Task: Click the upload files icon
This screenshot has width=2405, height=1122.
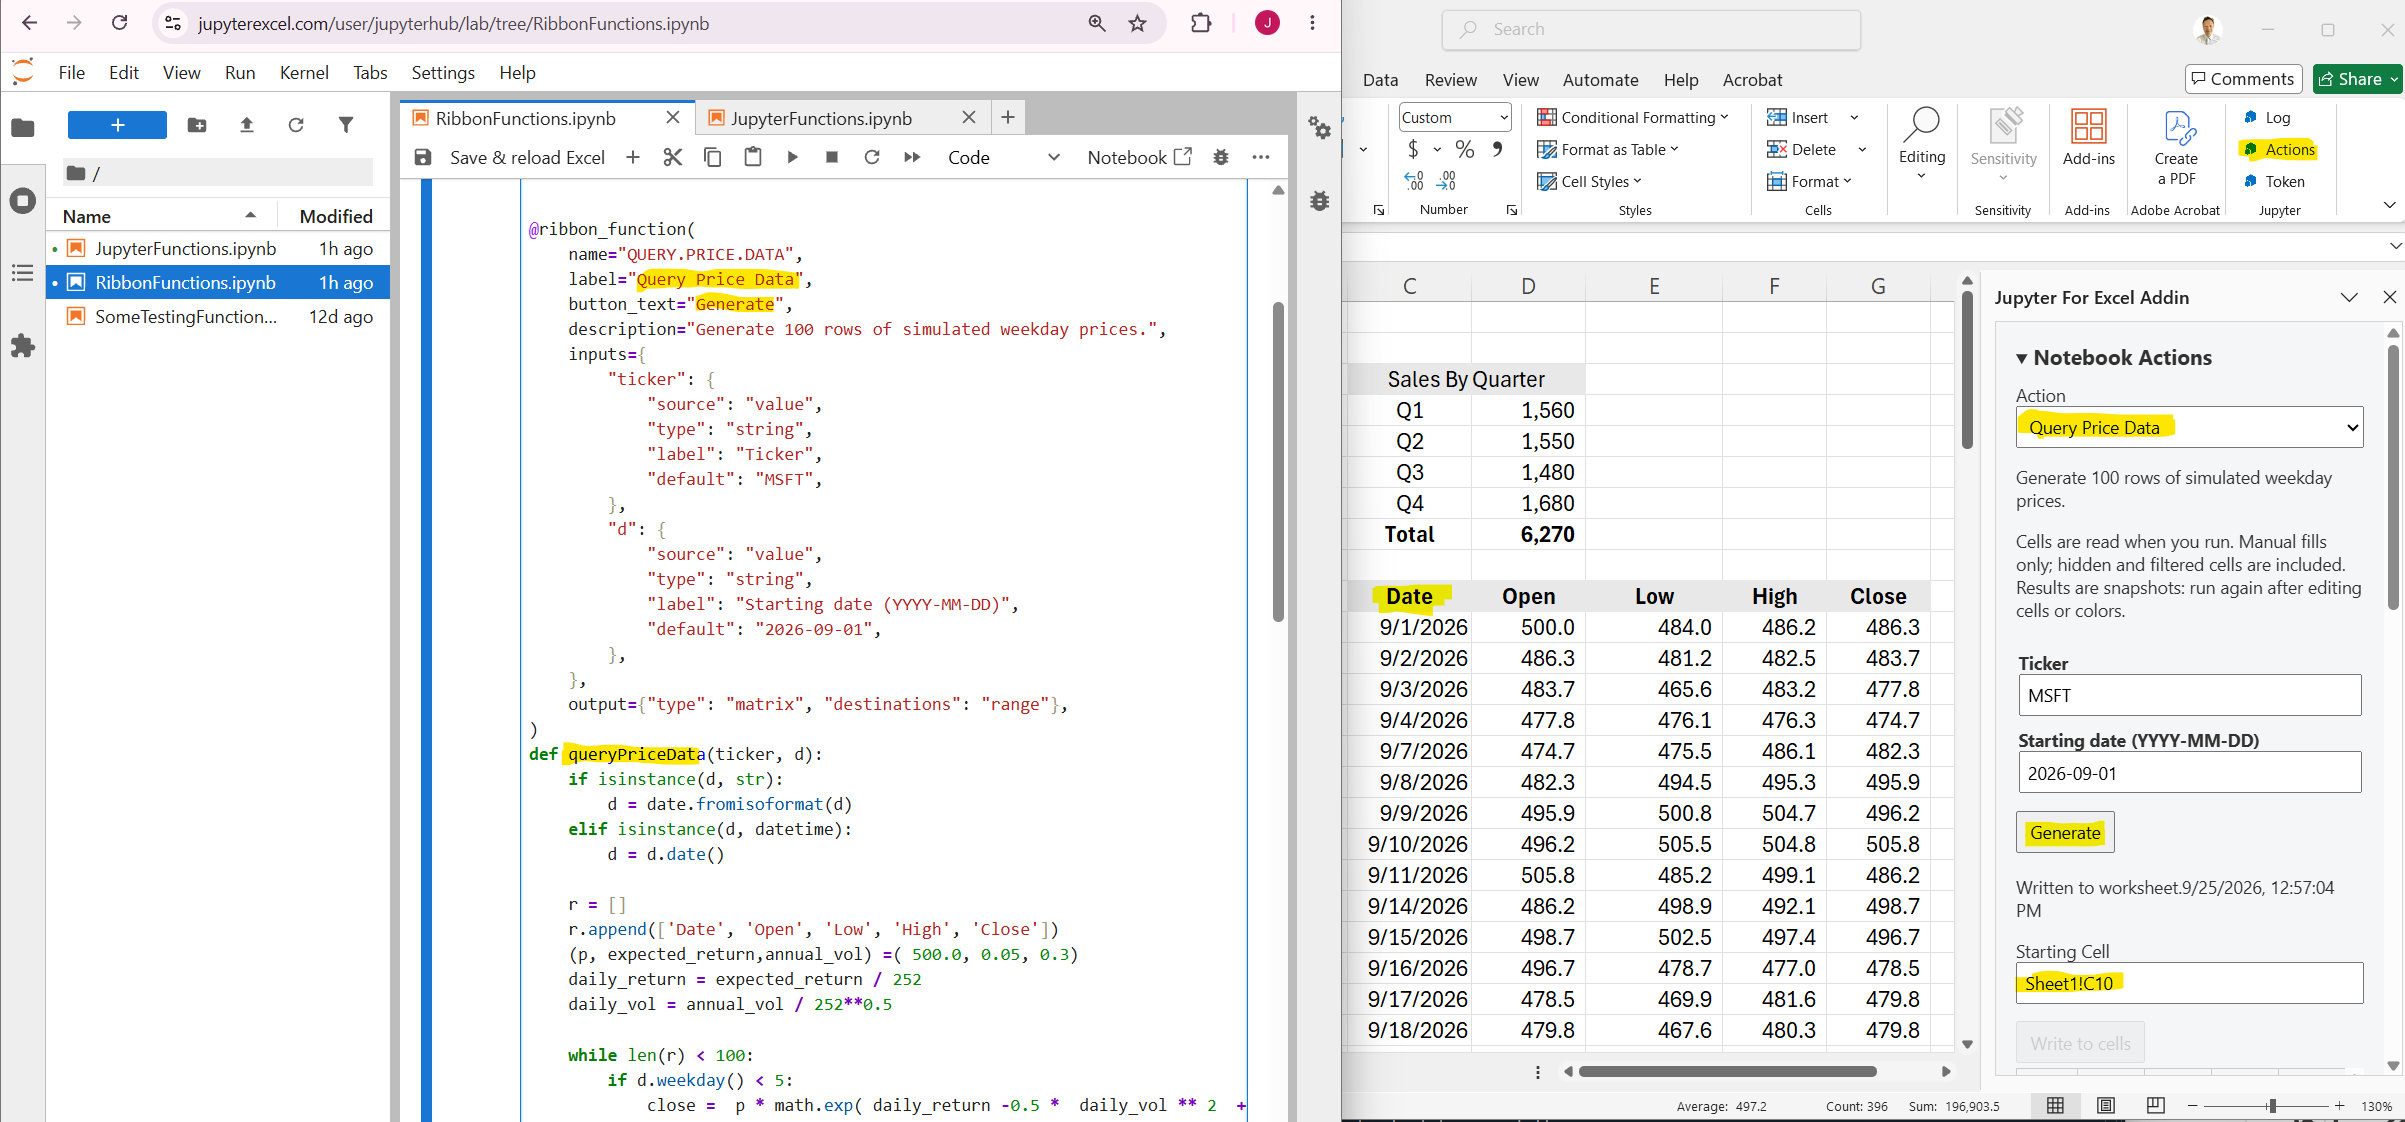Action: [246, 125]
